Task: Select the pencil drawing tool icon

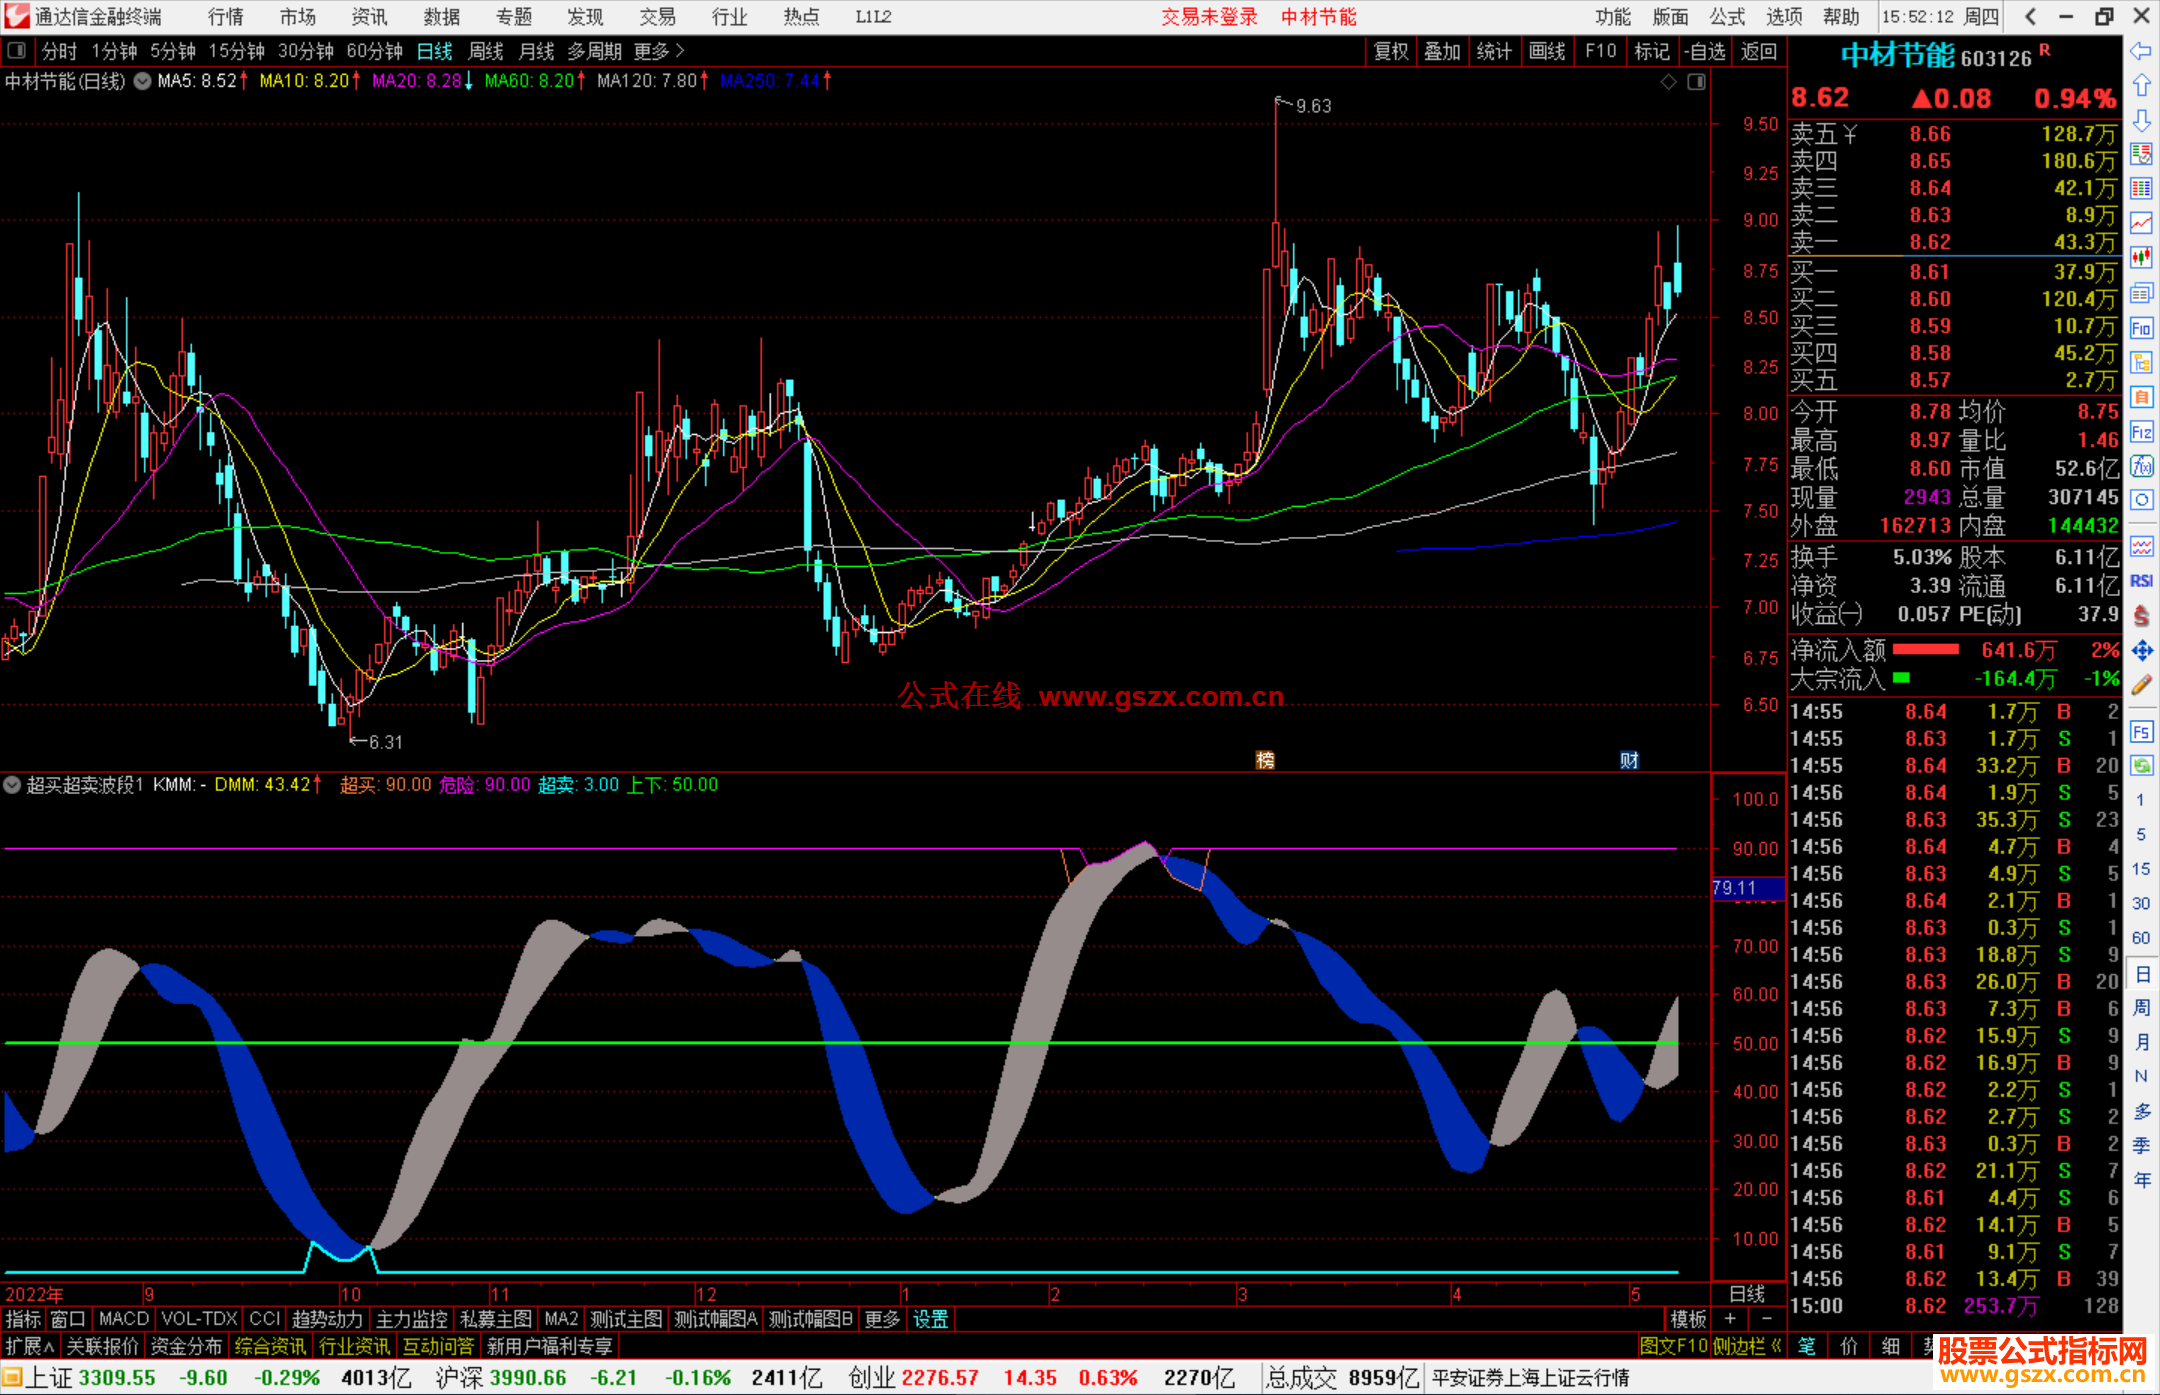Action: pyautogui.click(x=2141, y=686)
